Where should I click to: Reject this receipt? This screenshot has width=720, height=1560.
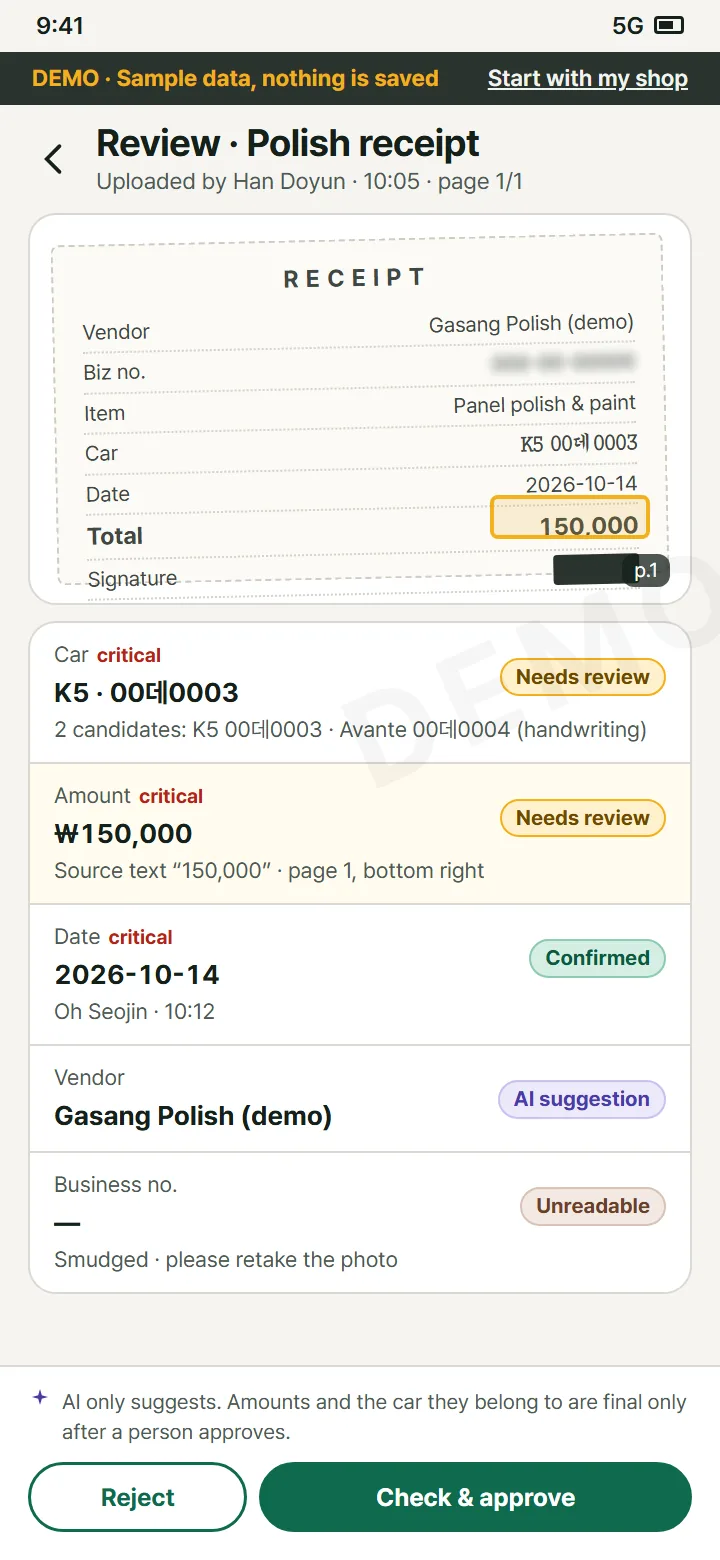137,1497
